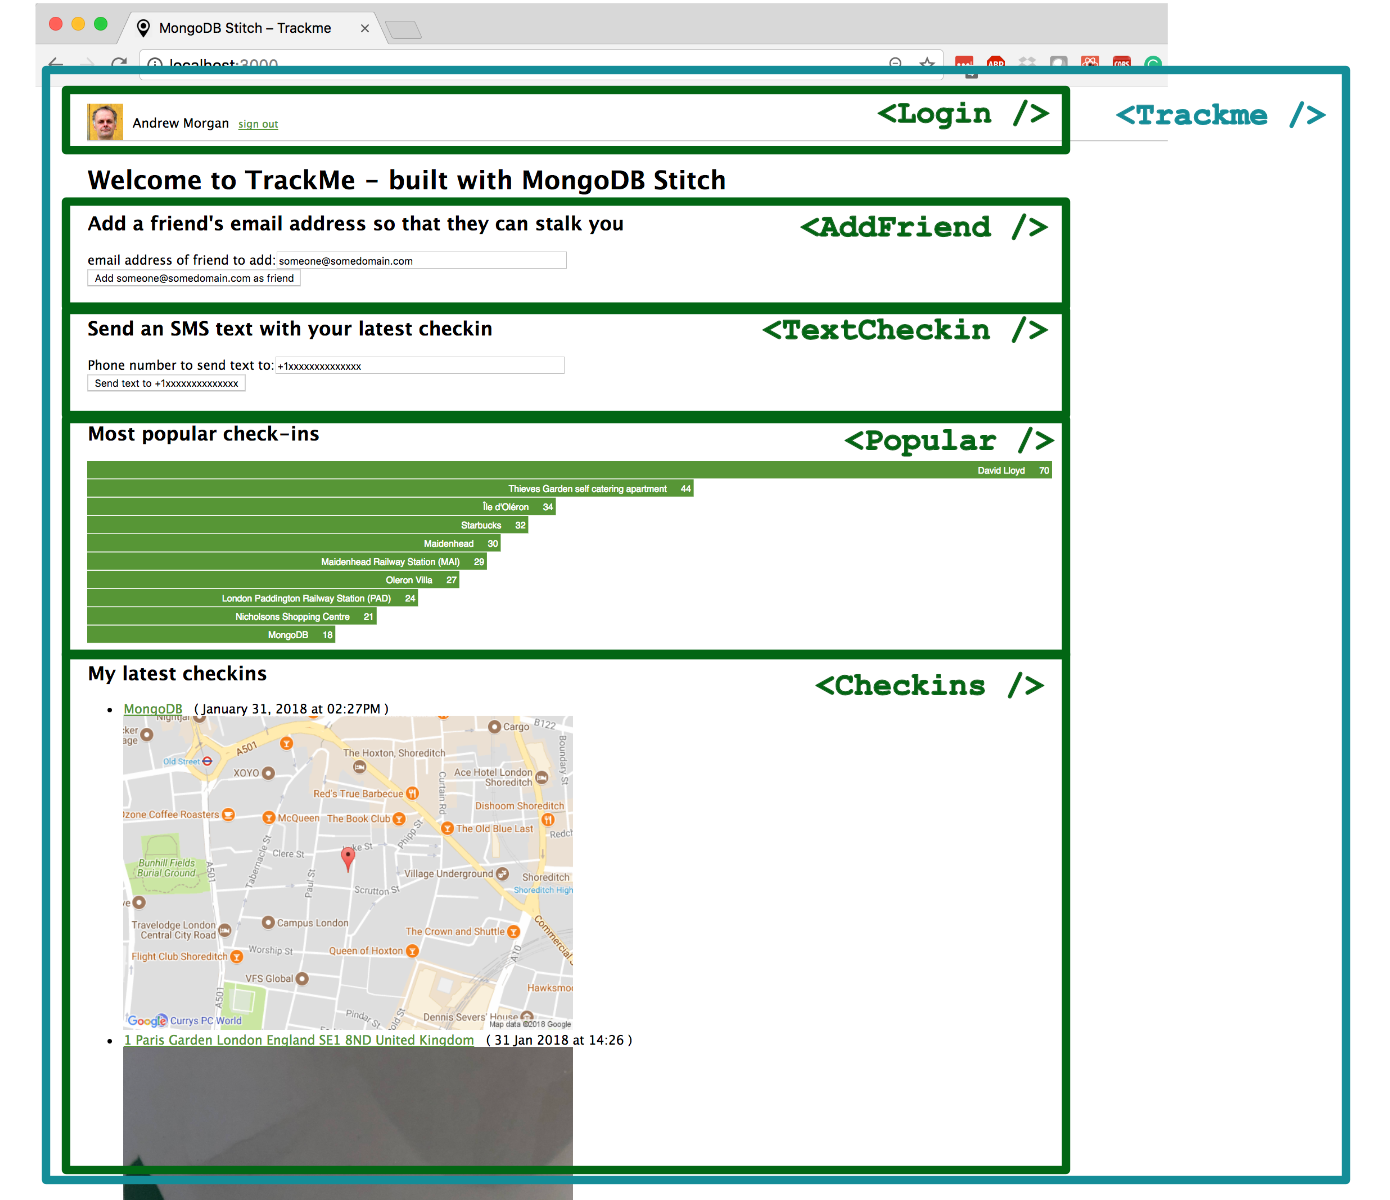Viewport: 1390px width, 1200px height.
Task: Click the Flight Club Shoreditch bar icon
Action: [x=236, y=956]
